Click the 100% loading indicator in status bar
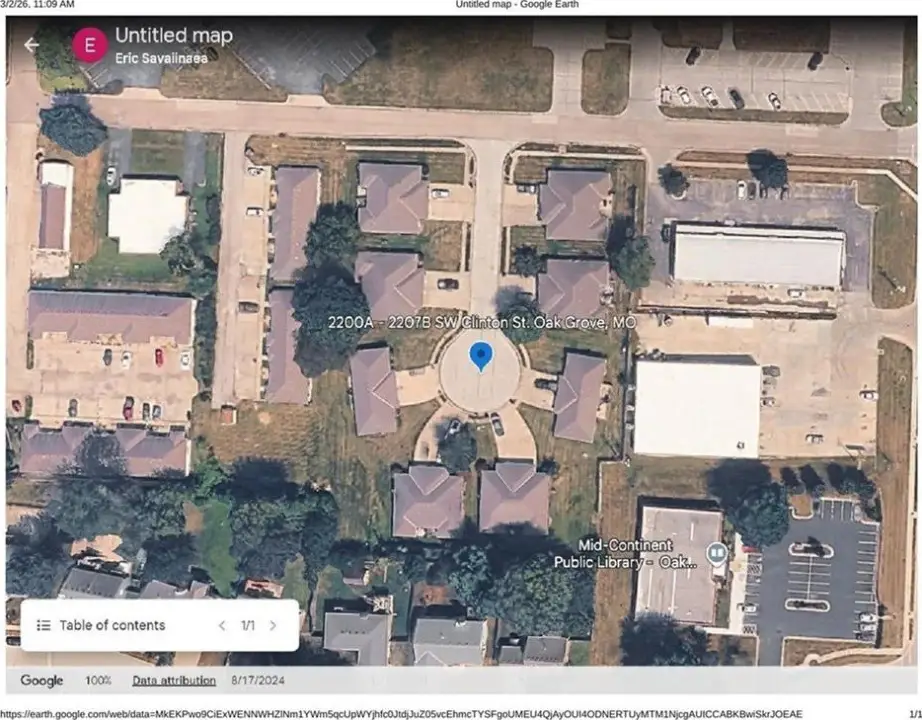Viewport: 922px width, 720px height. (x=98, y=681)
